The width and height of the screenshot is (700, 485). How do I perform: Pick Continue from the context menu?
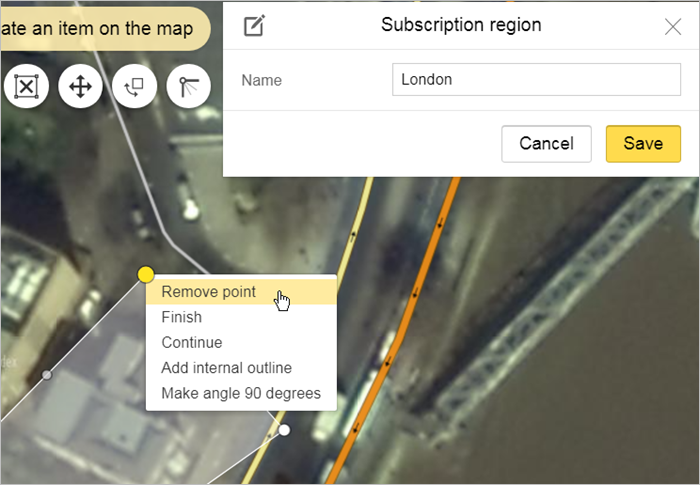pyautogui.click(x=191, y=342)
